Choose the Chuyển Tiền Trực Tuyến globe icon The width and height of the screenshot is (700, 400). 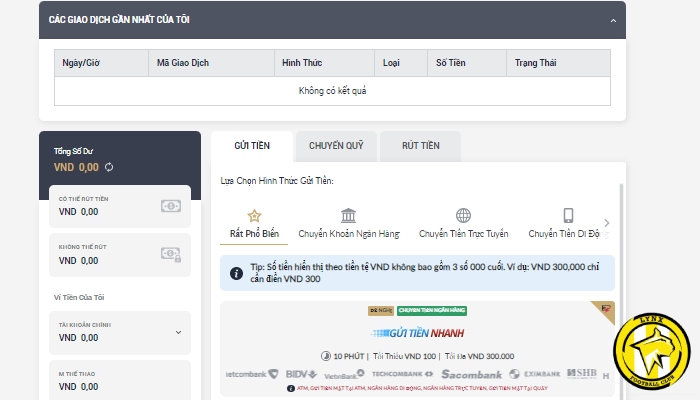(x=463, y=215)
